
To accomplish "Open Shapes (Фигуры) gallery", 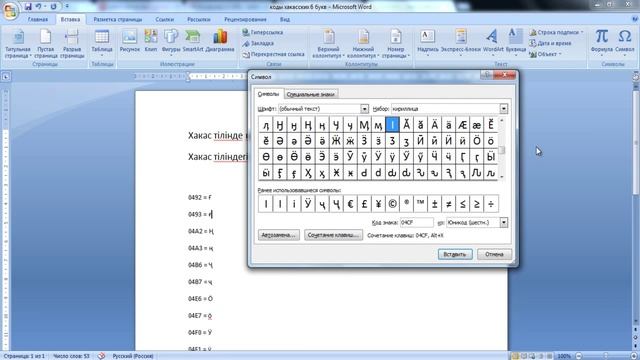I will 171,41.
